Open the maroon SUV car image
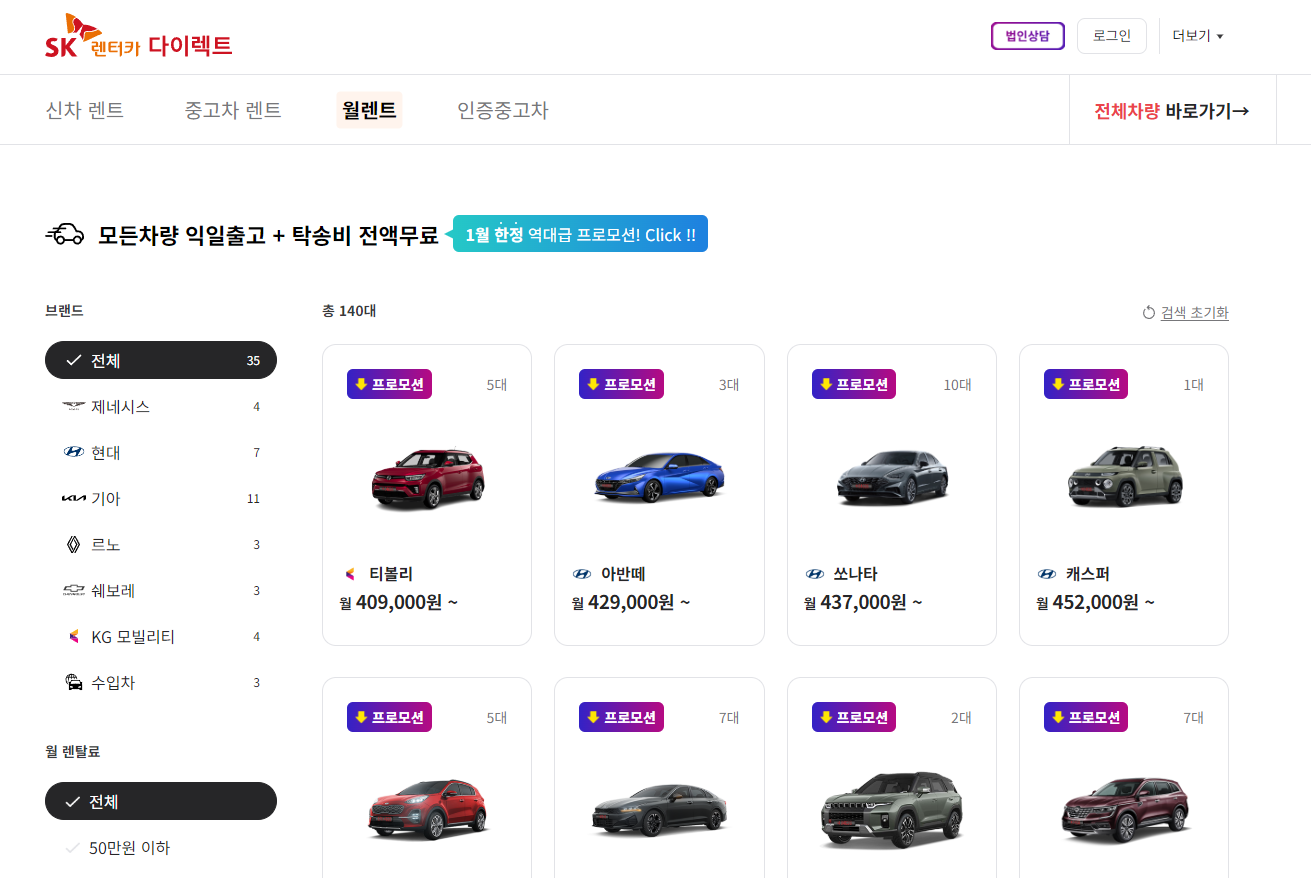 (1124, 808)
